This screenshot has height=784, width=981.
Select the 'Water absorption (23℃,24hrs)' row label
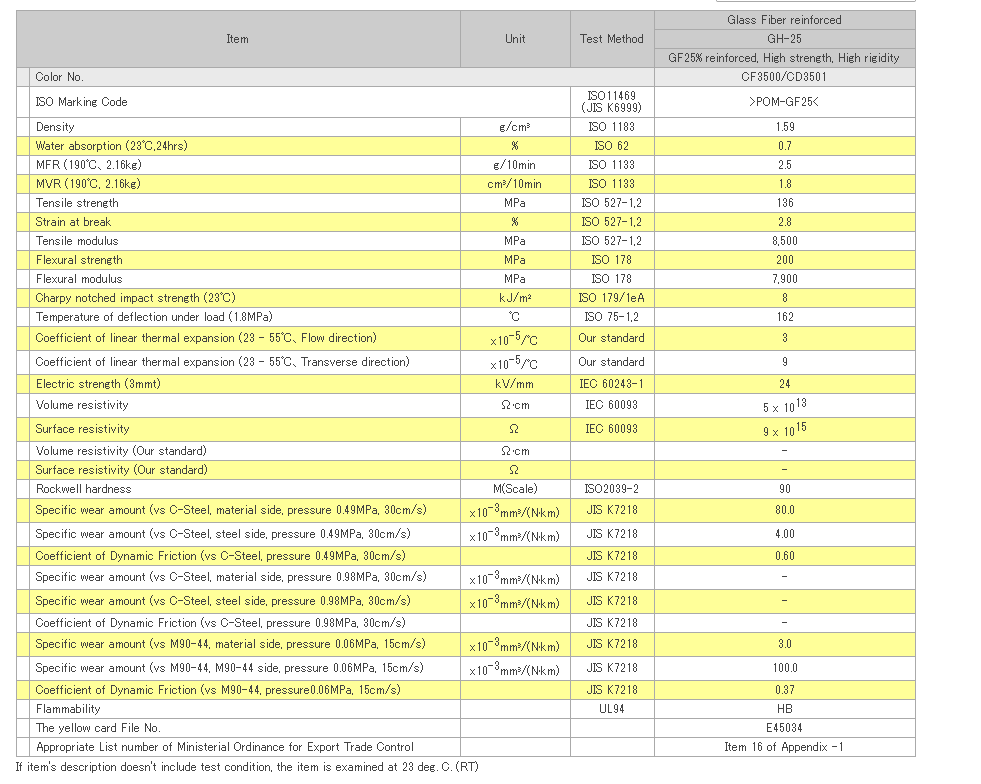(x=111, y=146)
